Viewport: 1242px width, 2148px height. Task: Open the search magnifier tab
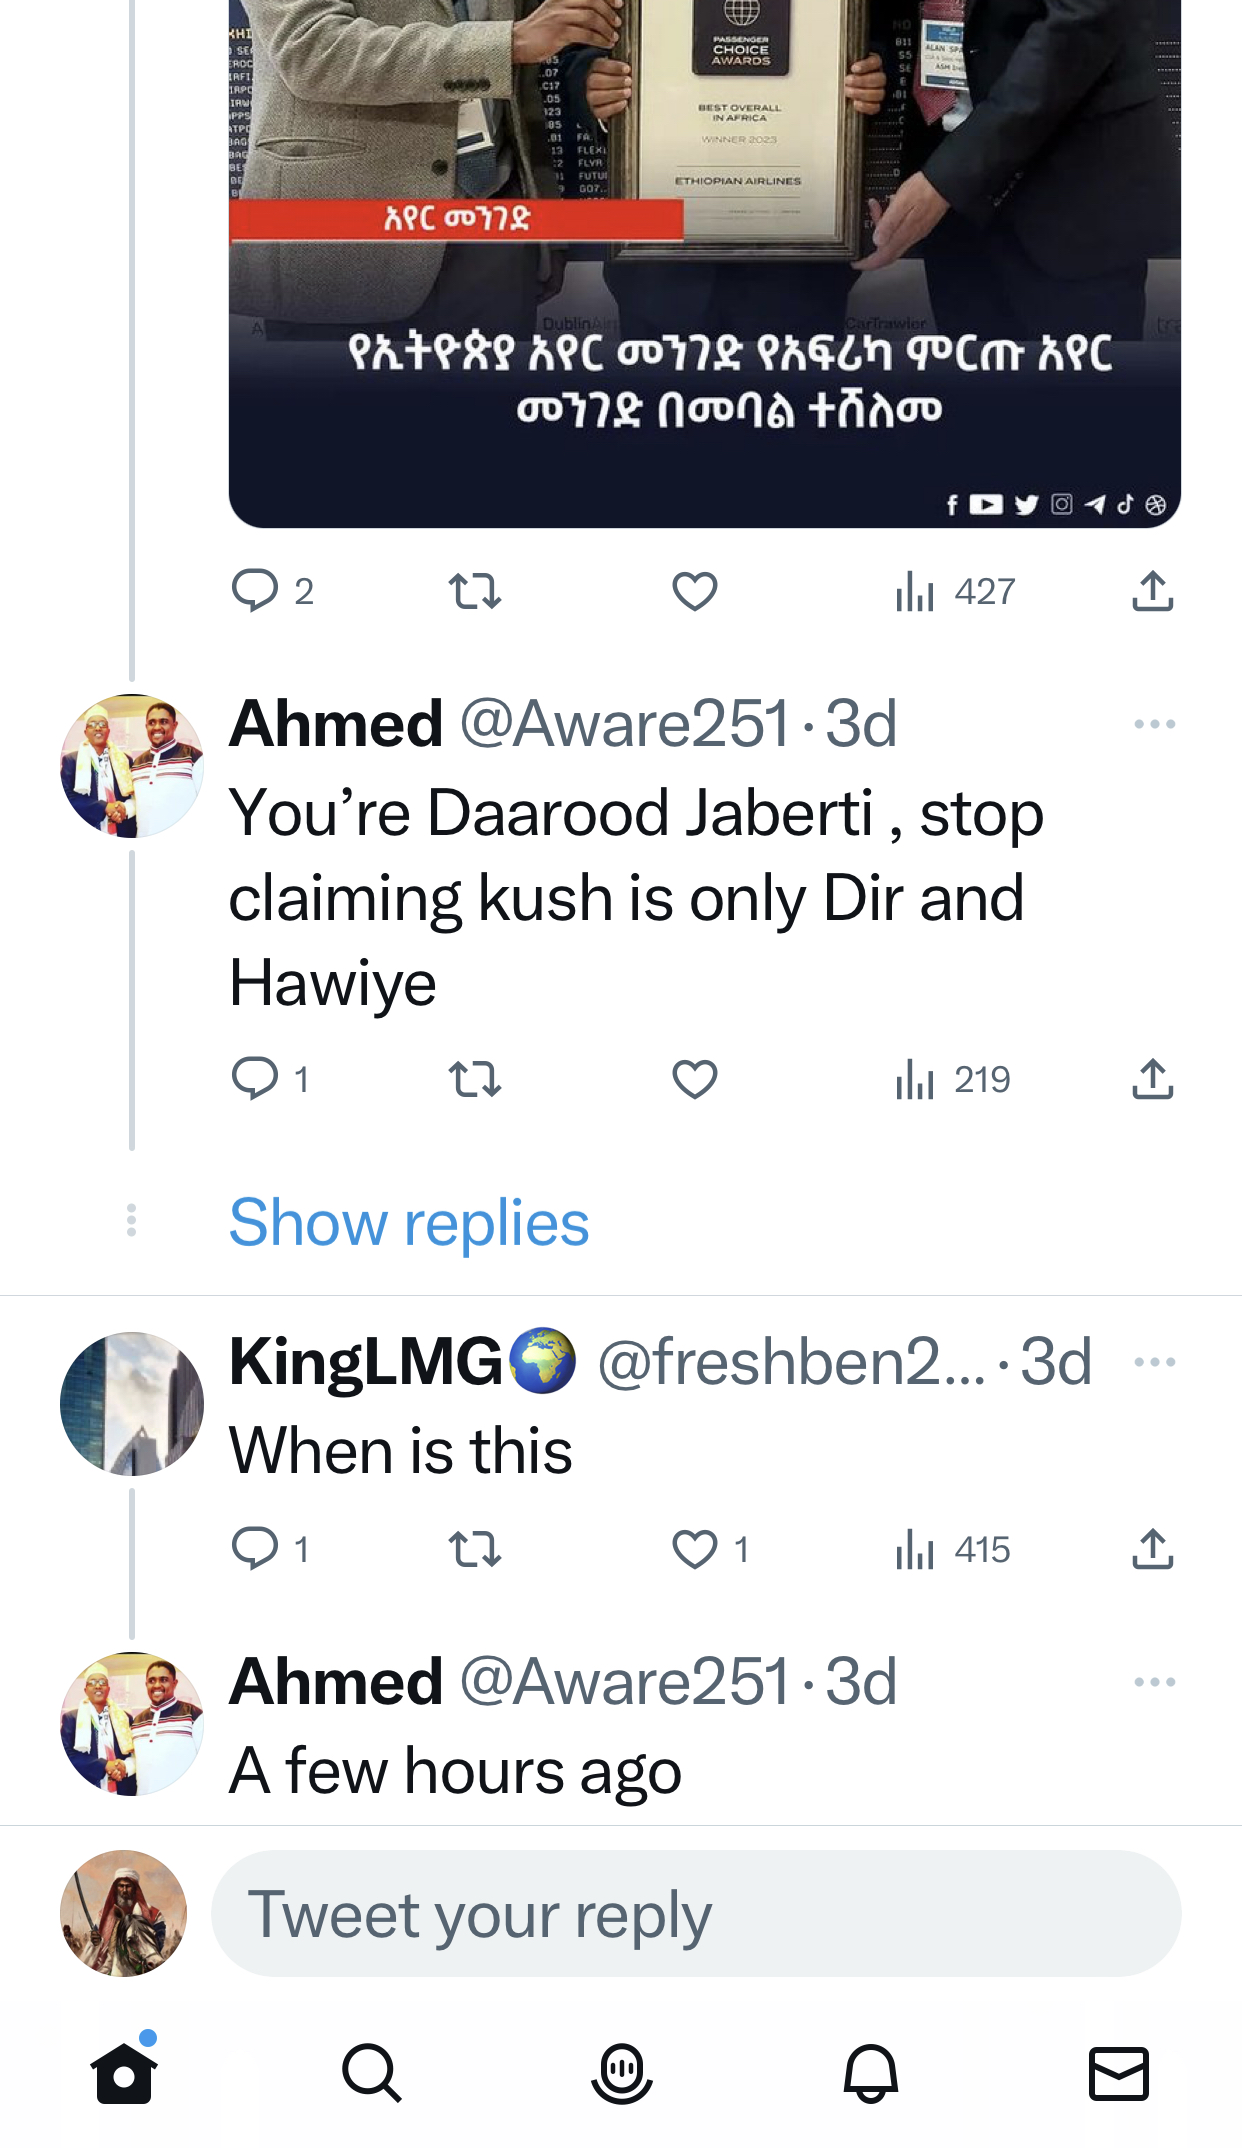[372, 2074]
